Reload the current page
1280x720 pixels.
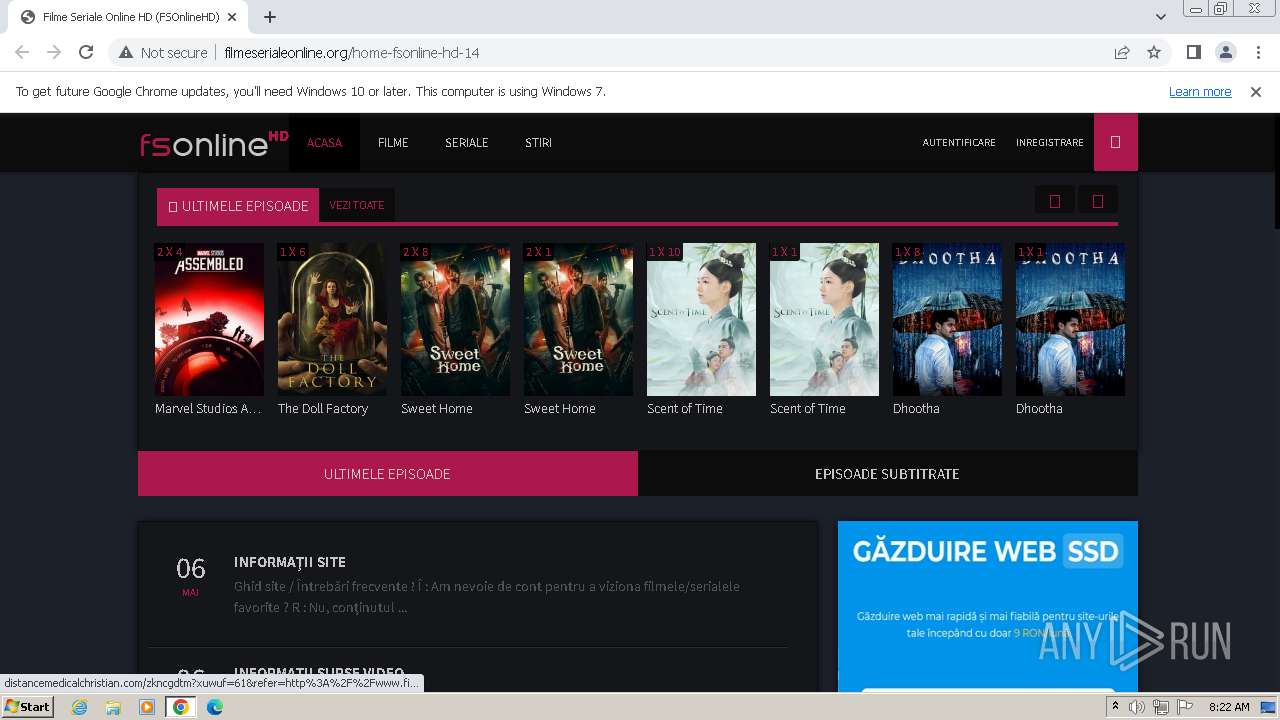pyautogui.click(x=86, y=52)
